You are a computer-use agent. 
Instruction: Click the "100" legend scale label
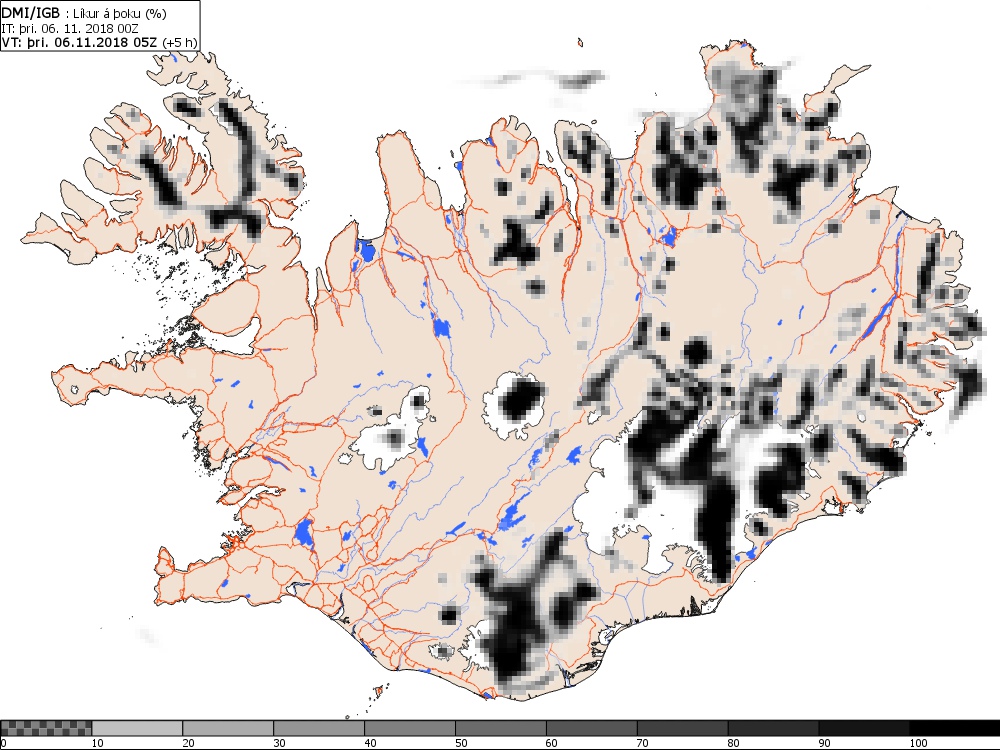pos(918,743)
